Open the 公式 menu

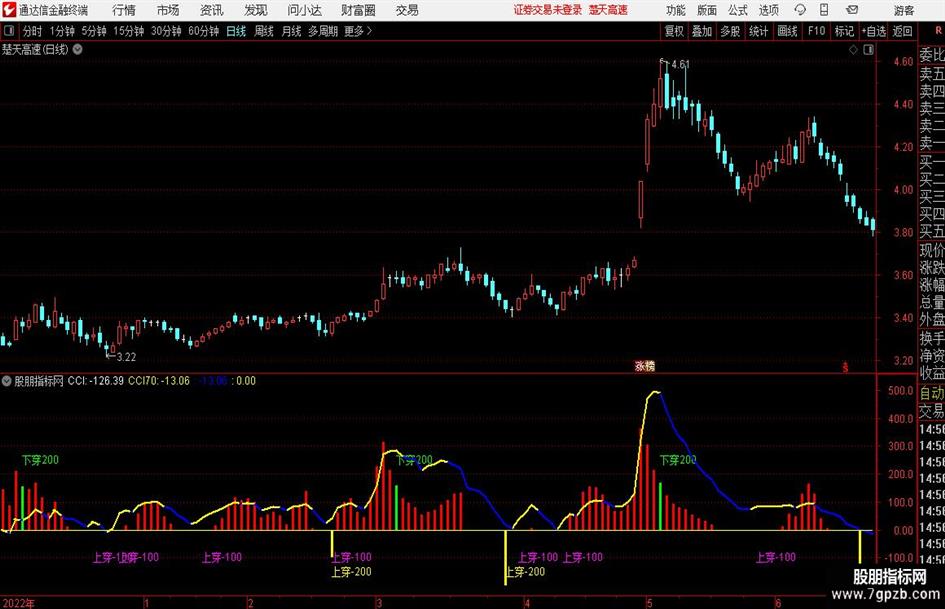click(738, 10)
